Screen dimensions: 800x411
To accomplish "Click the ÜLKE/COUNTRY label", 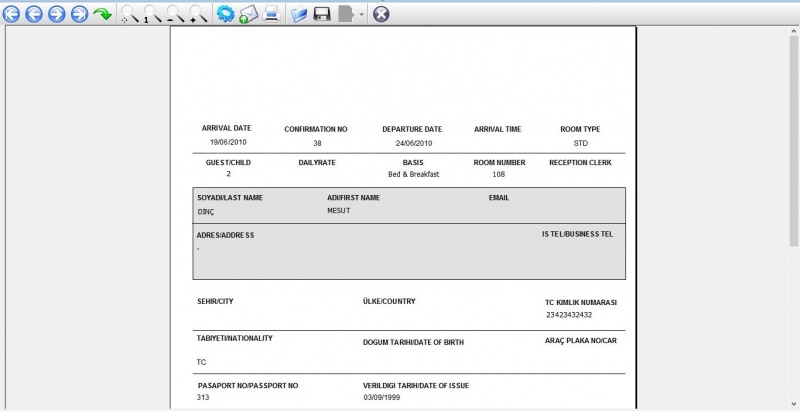I will 389,301.
